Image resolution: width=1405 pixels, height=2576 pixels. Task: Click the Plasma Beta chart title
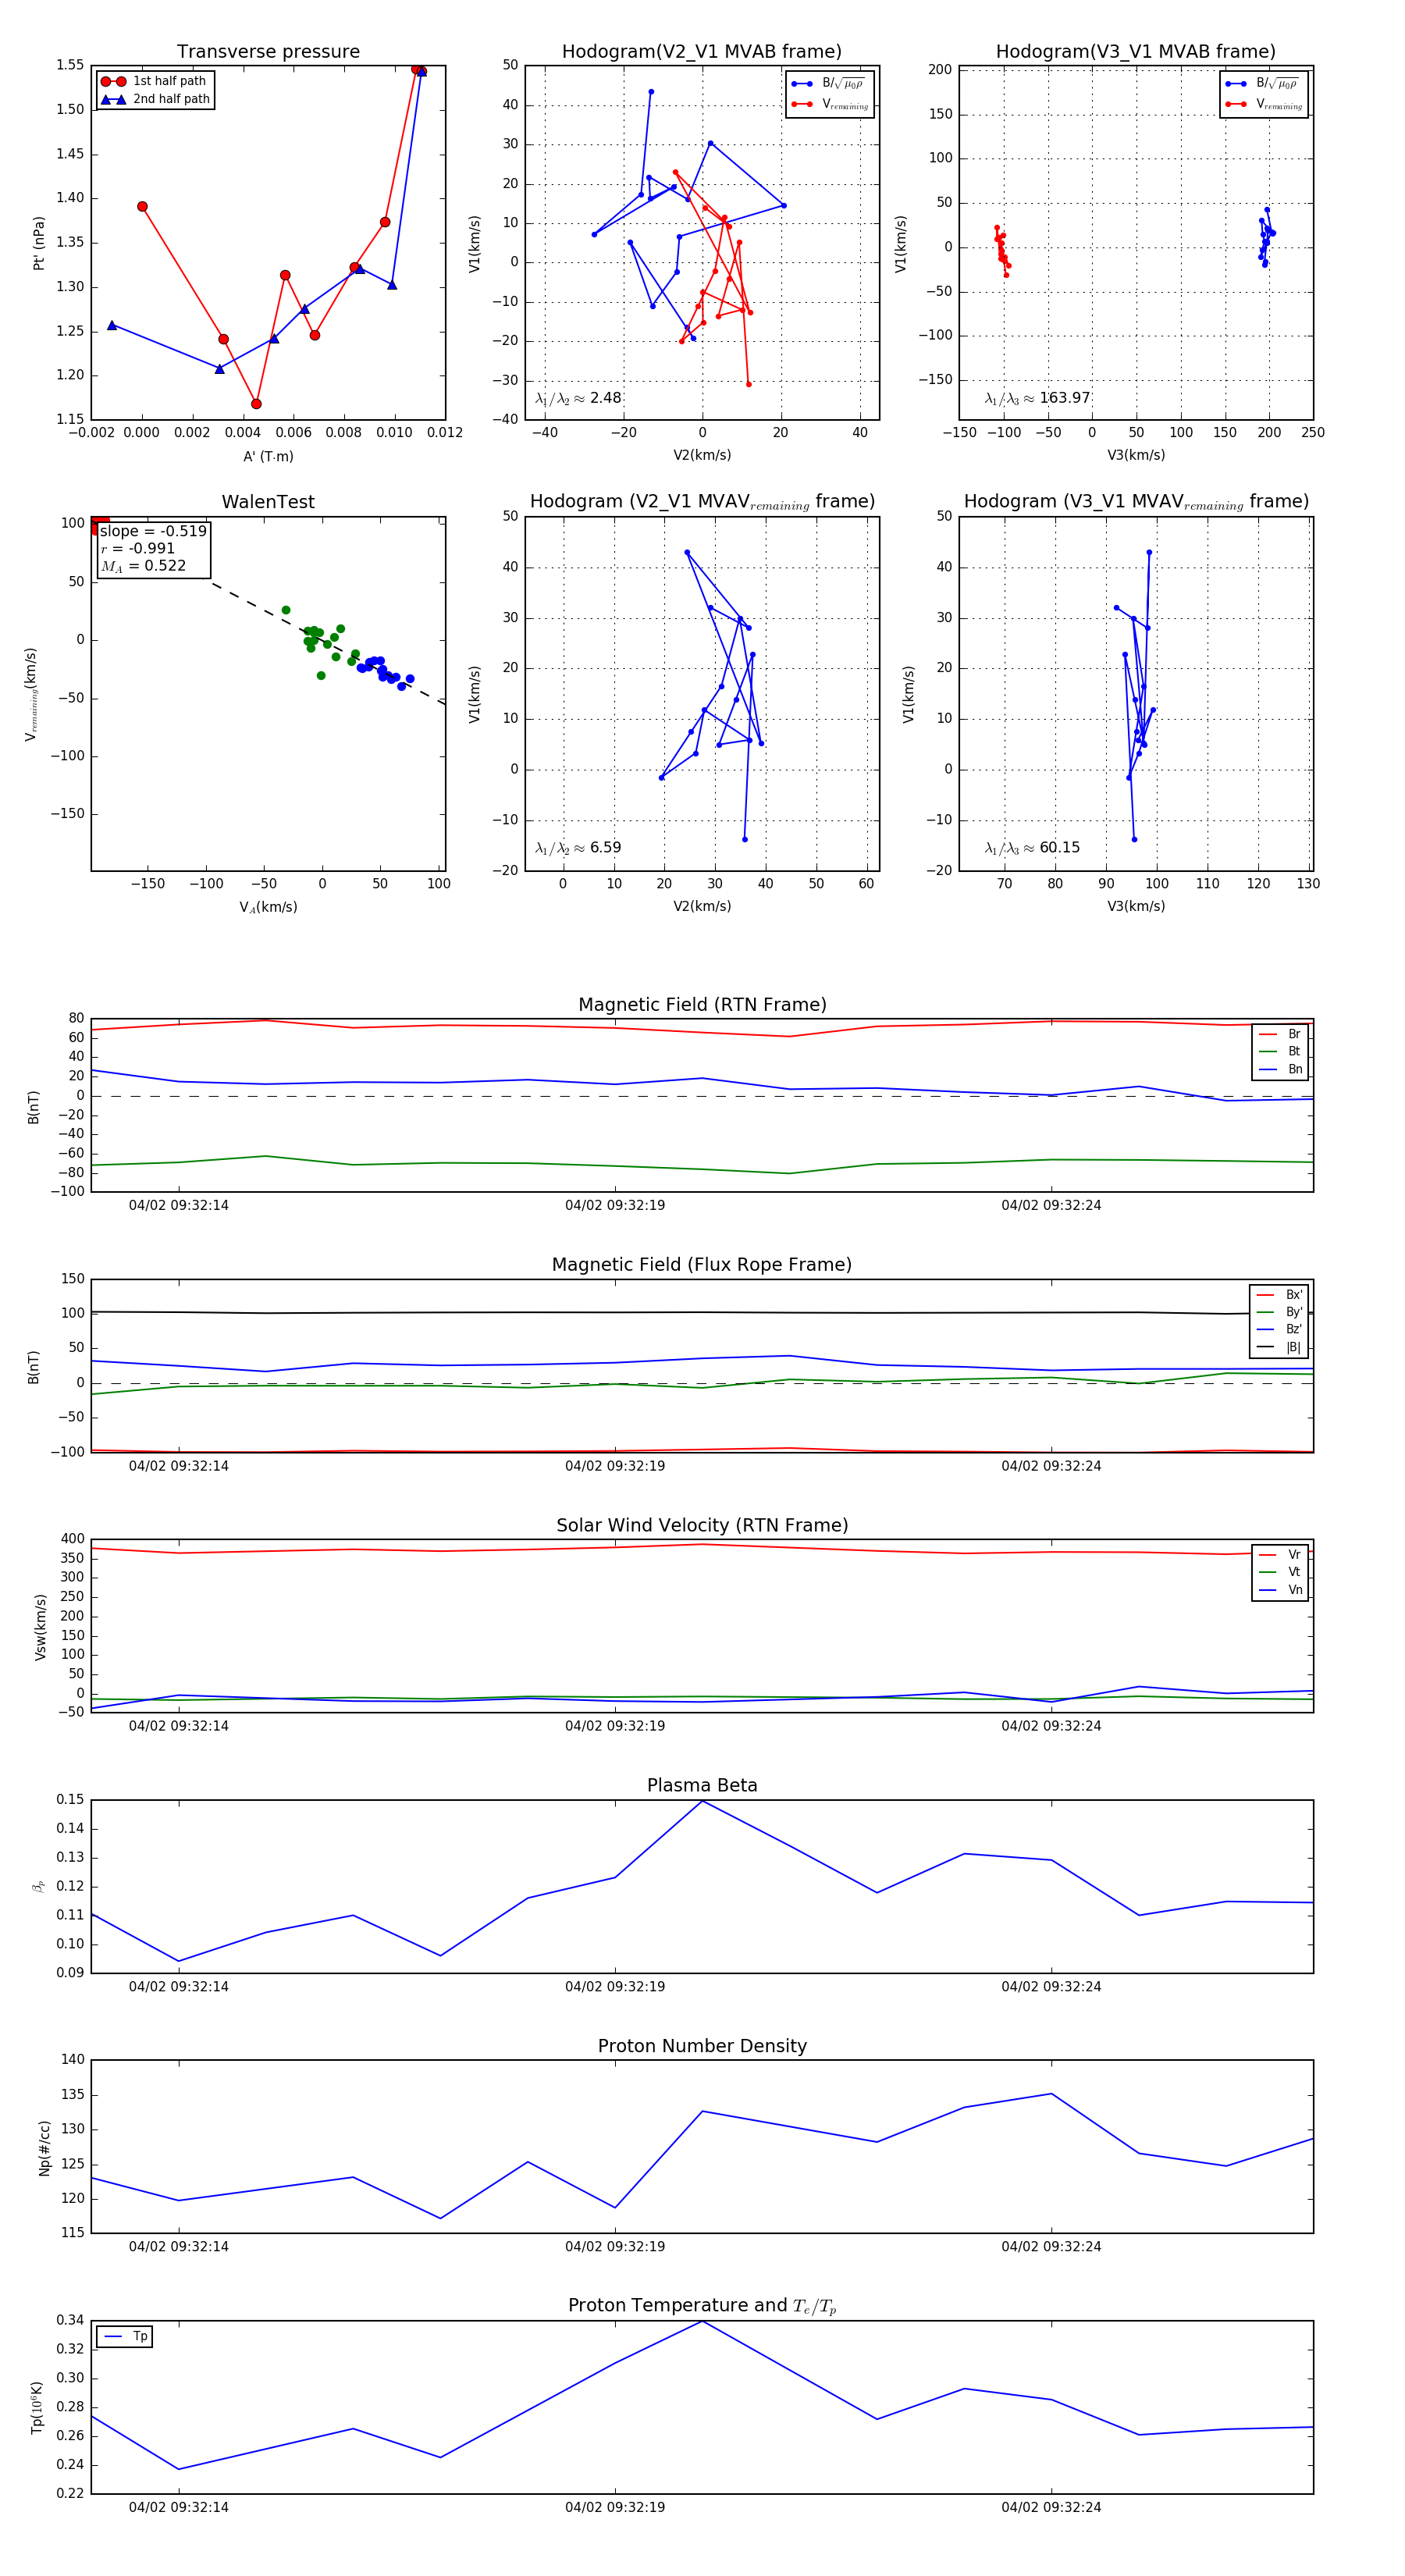702,1785
